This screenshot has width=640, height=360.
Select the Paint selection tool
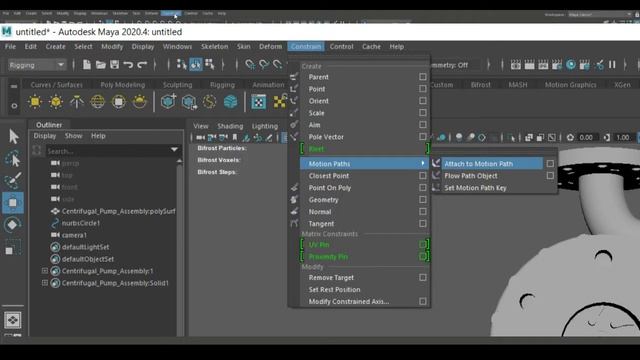(13, 181)
